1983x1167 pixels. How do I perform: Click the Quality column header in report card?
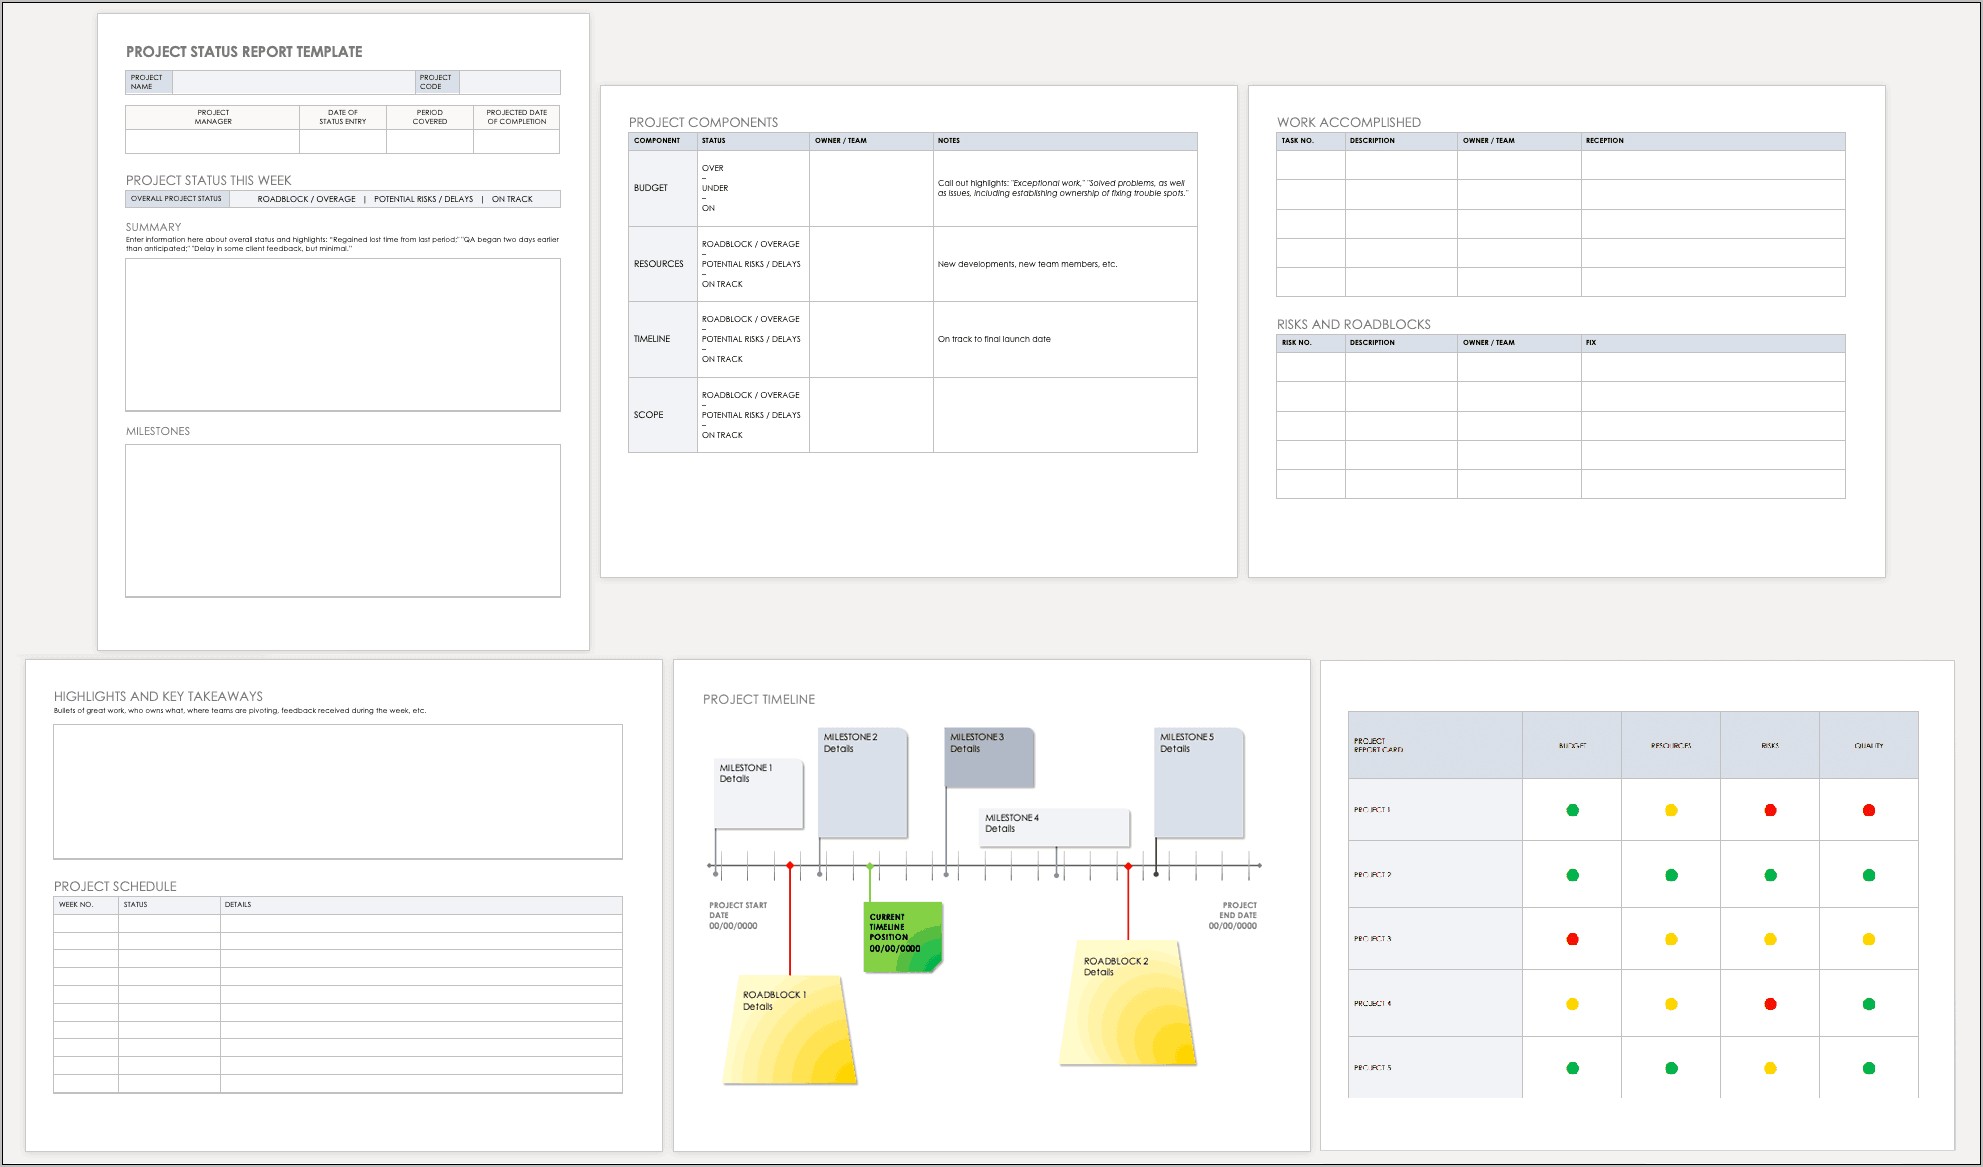(x=1868, y=745)
